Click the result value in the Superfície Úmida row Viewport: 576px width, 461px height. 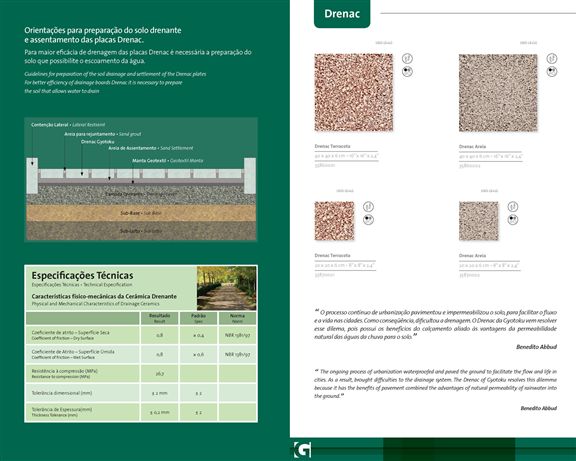[x=159, y=354]
